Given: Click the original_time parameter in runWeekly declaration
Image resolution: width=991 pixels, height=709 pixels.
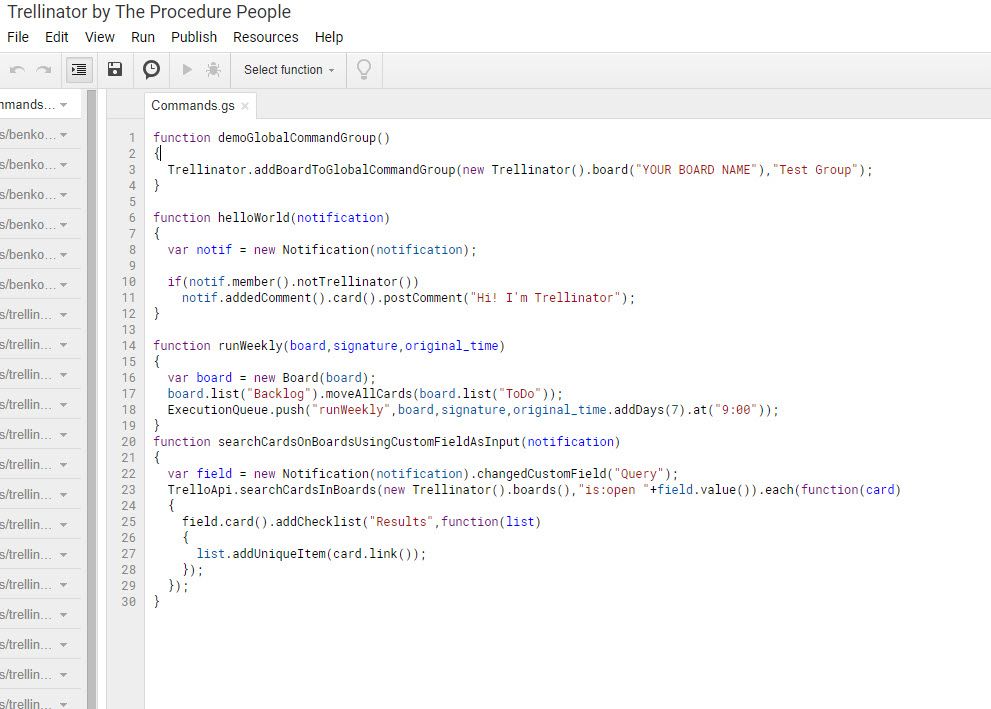Looking at the screenshot, I should (x=451, y=346).
